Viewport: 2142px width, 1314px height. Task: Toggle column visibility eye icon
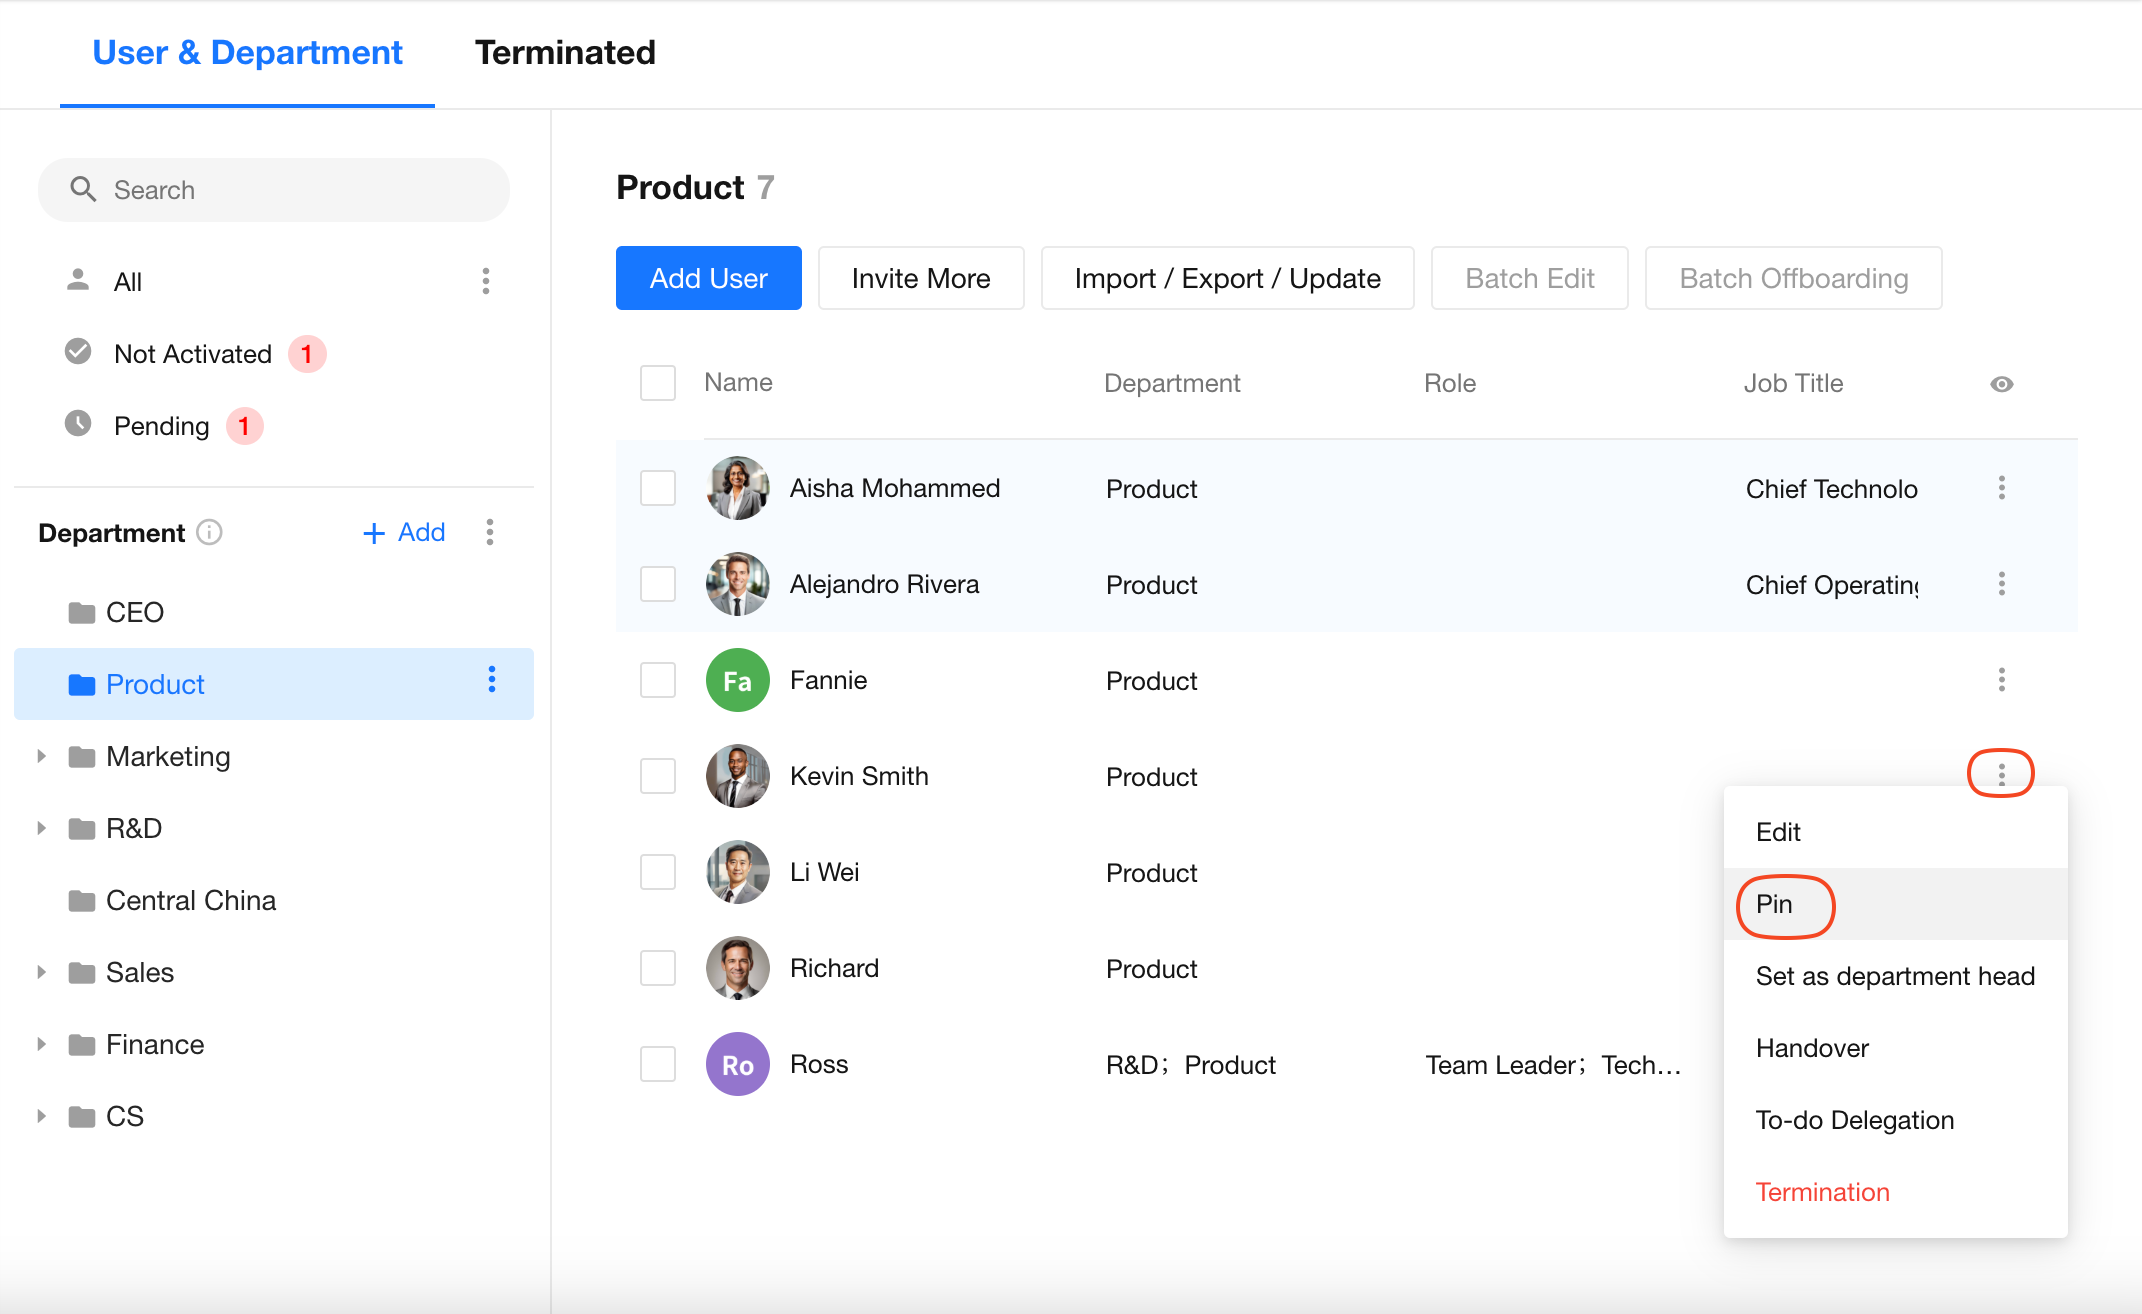(x=2001, y=384)
